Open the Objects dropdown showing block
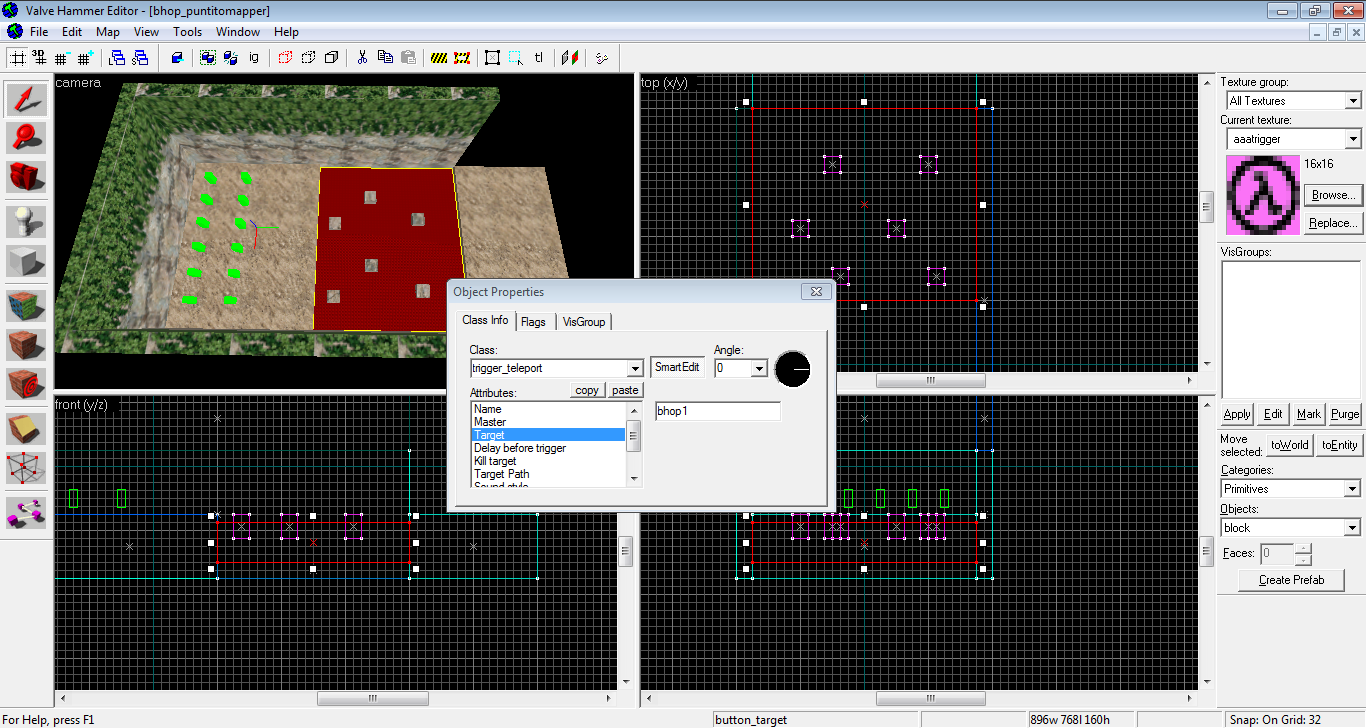 tap(1352, 528)
